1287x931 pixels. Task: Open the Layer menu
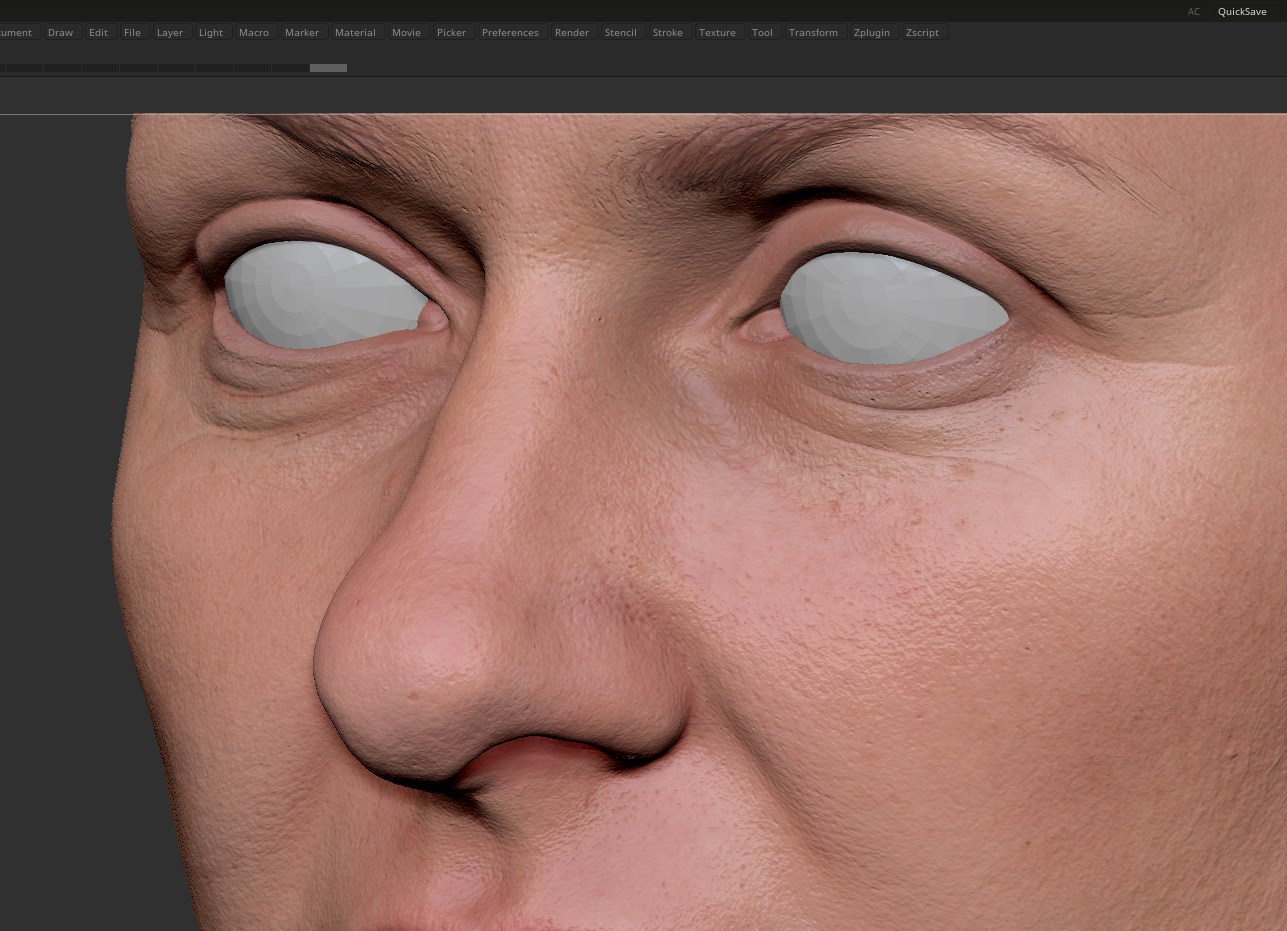[170, 33]
